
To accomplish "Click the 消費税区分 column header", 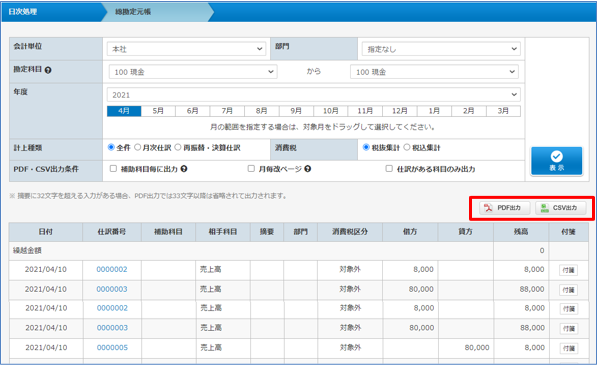I will point(350,232).
